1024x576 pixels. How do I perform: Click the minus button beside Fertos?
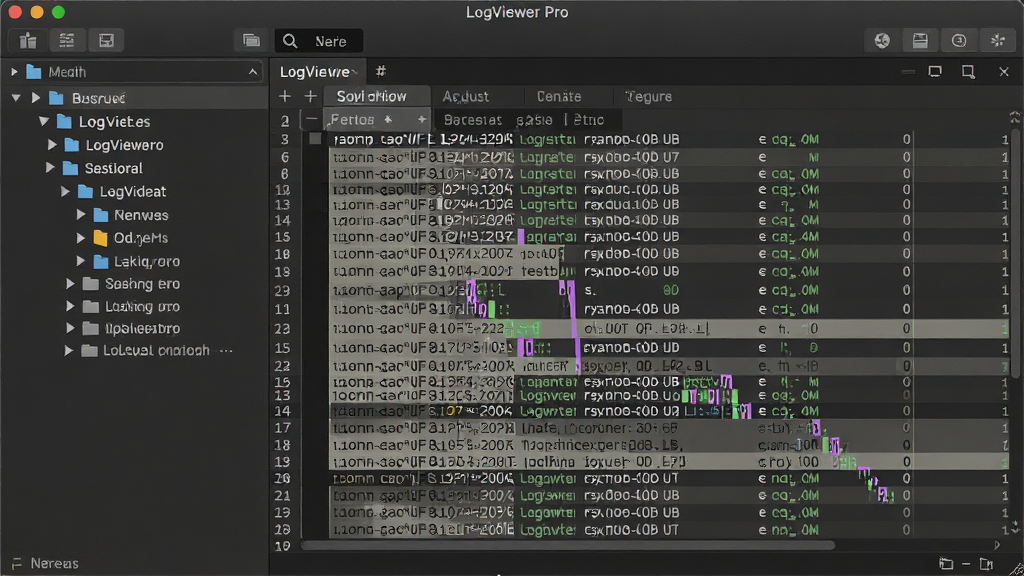[312, 120]
